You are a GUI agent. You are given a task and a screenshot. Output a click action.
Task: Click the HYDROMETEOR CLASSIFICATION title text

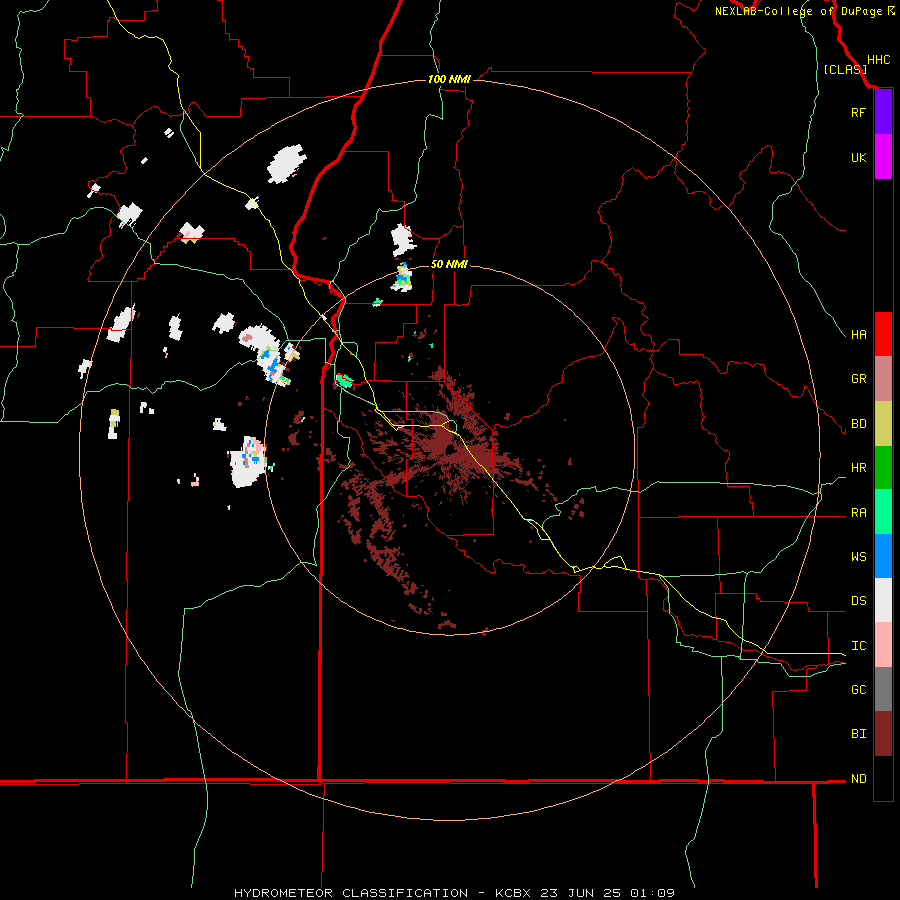[351, 893]
